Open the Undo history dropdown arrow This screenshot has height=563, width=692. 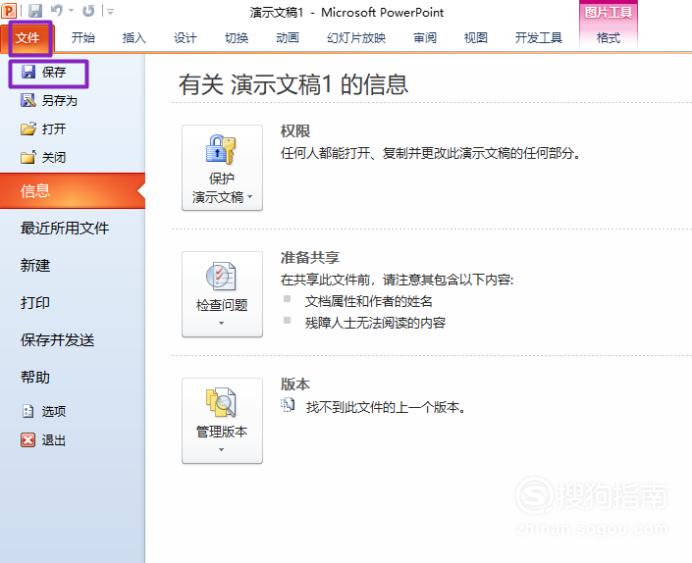pos(71,11)
